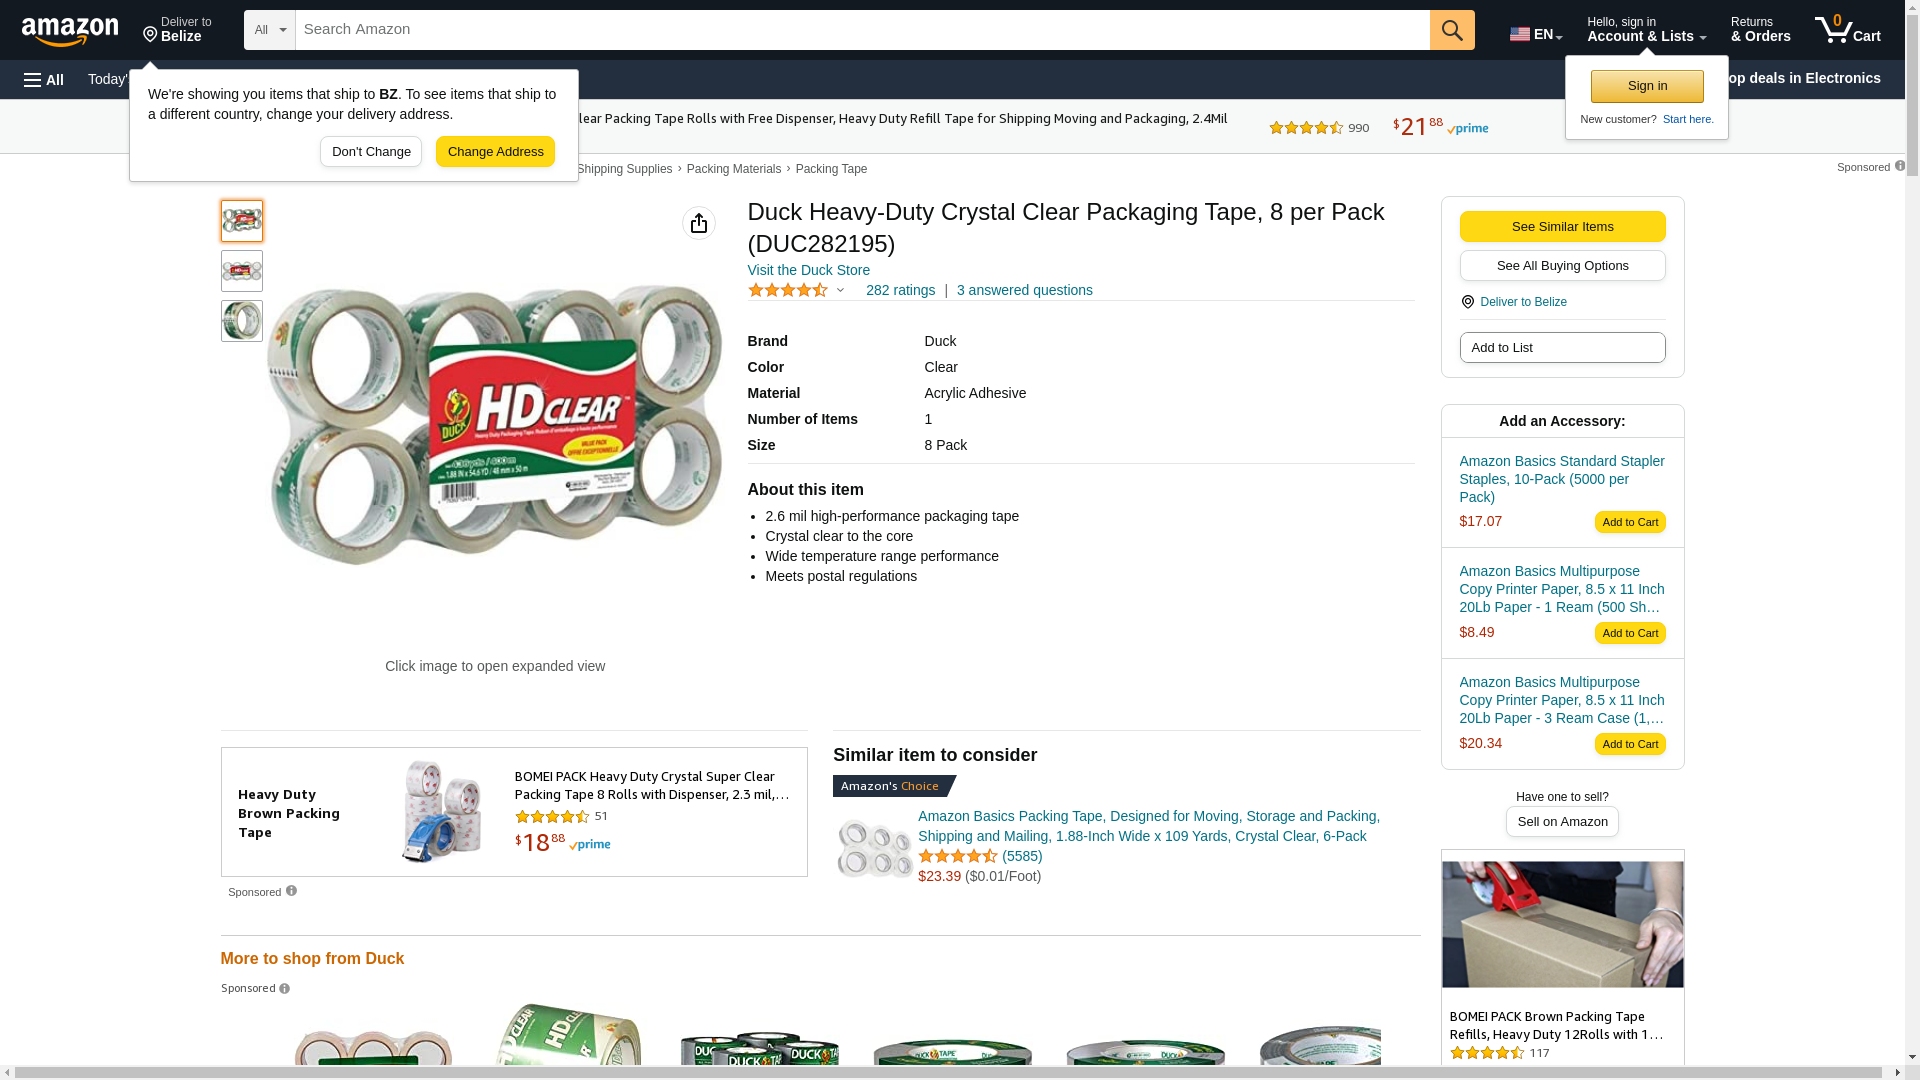Click the star rating icon for the product
The width and height of the screenshot is (1920, 1080).
pyautogui.click(x=788, y=291)
